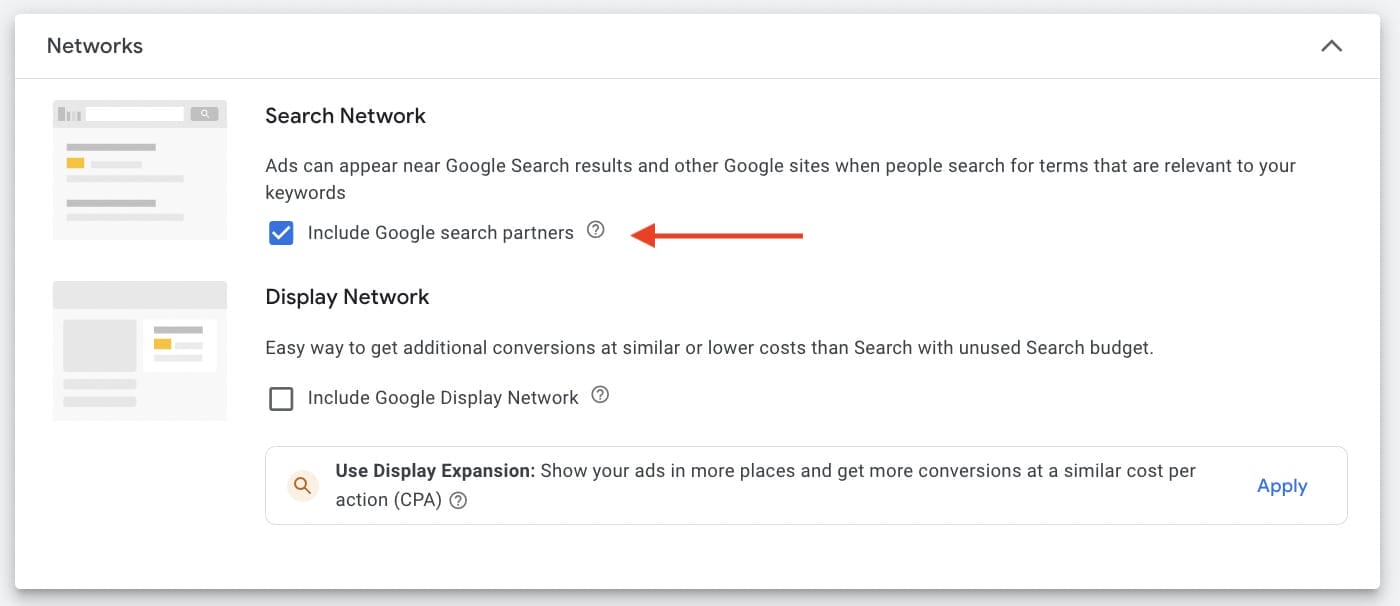Open the help tooltip for cost per action
1400x606 pixels.
pos(458,499)
